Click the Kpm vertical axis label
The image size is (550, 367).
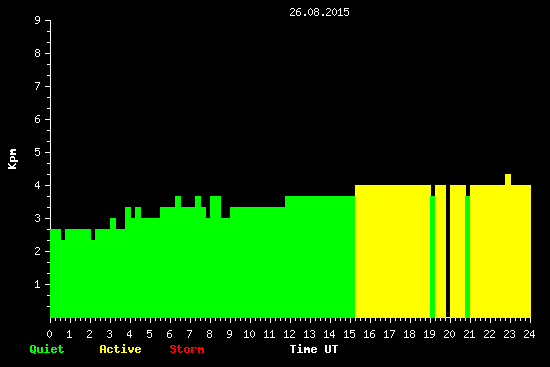[x=13, y=159]
